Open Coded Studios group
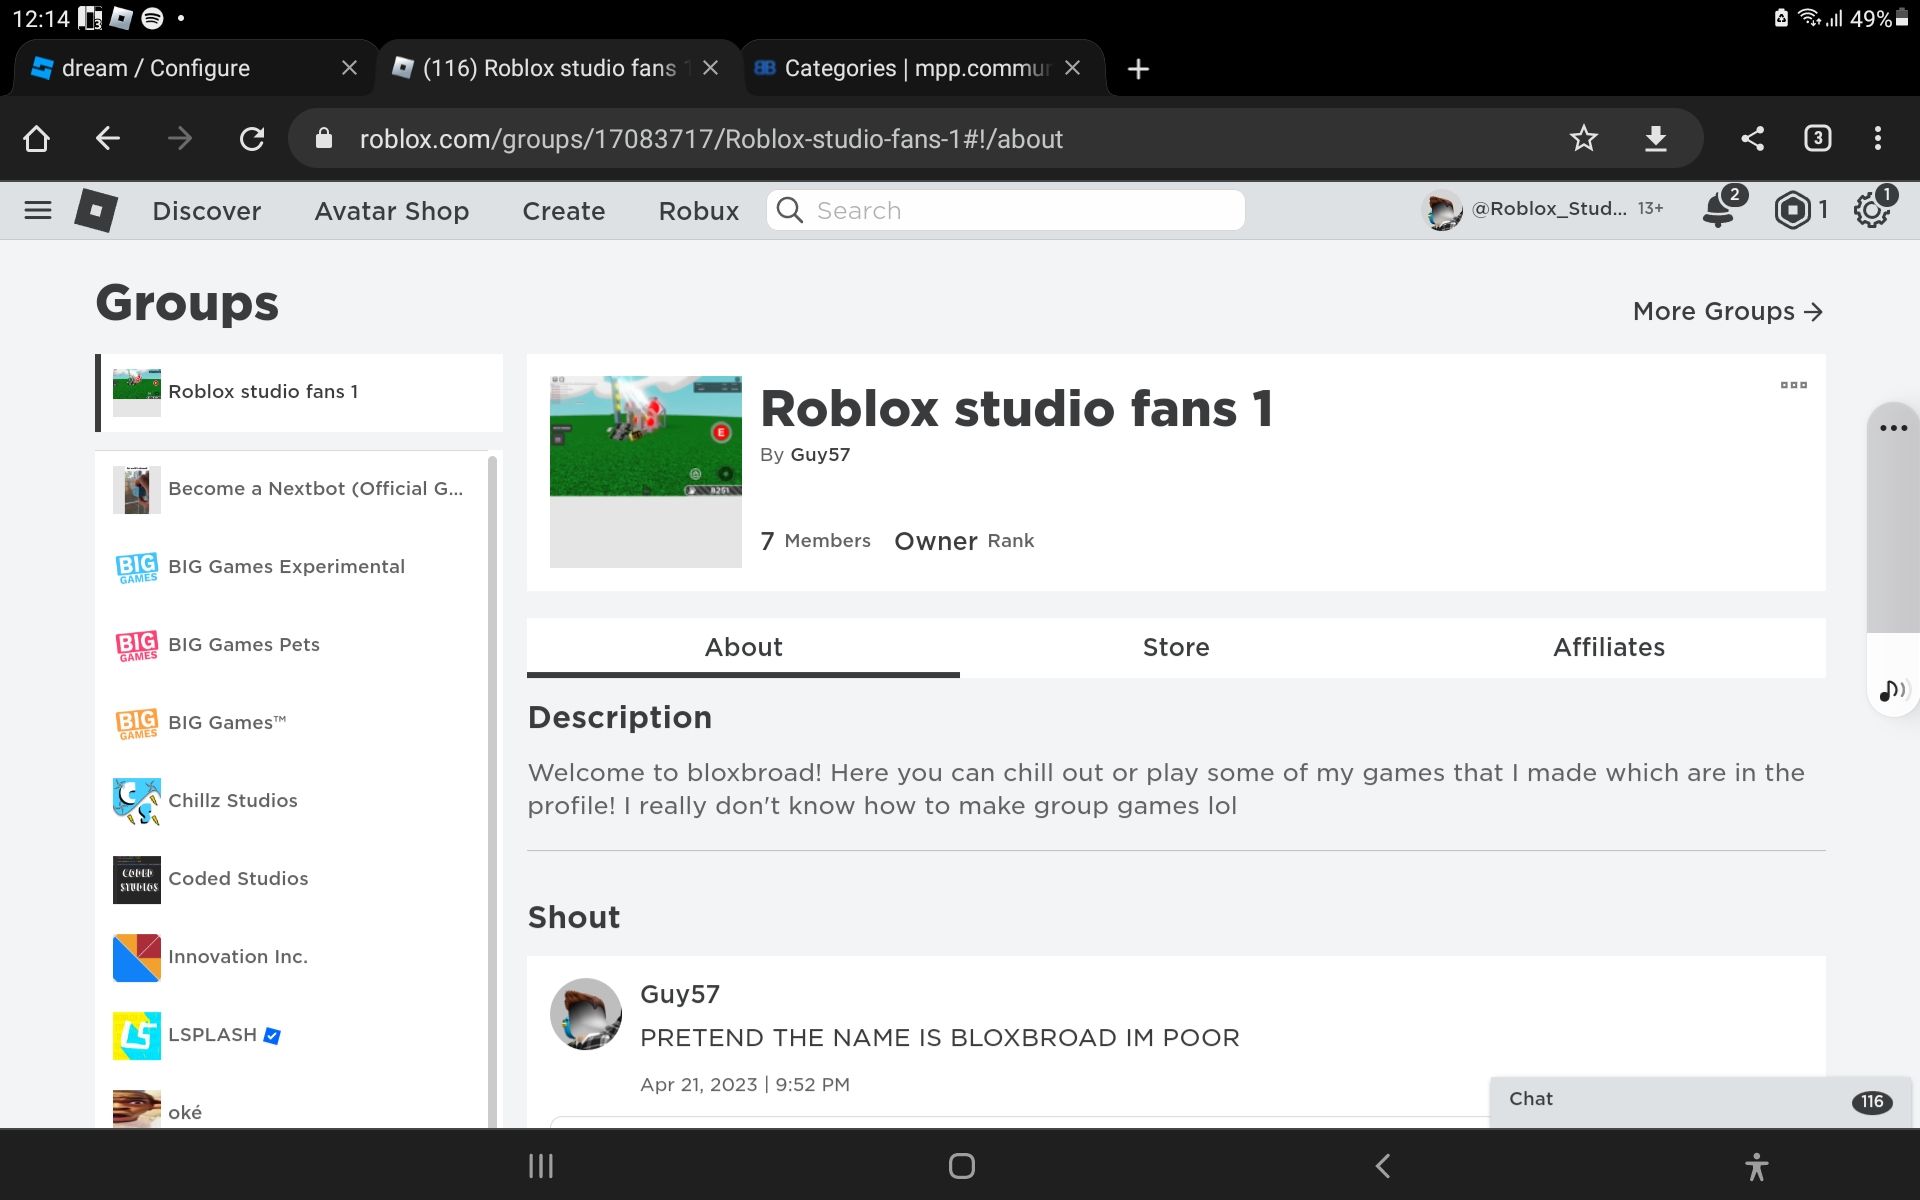 point(293,879)
